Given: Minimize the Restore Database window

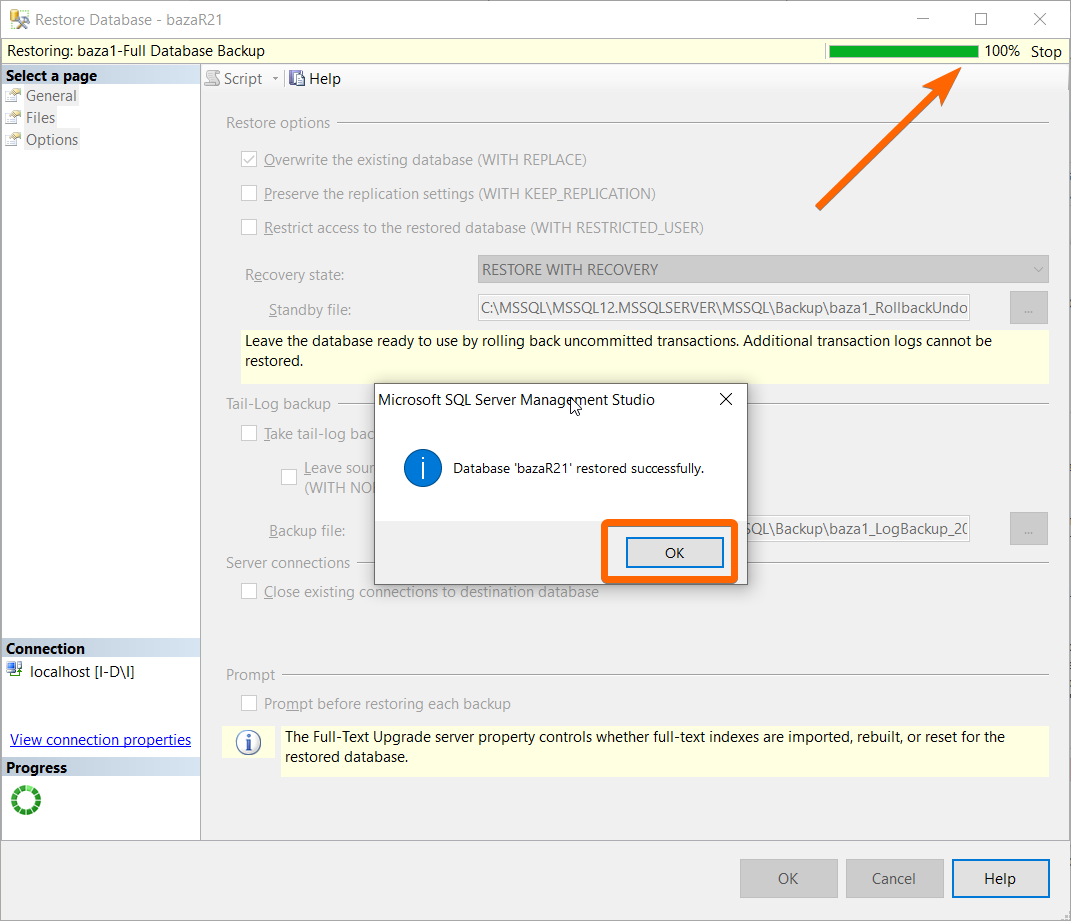Looking at the screenshot, I should point(923,19).
